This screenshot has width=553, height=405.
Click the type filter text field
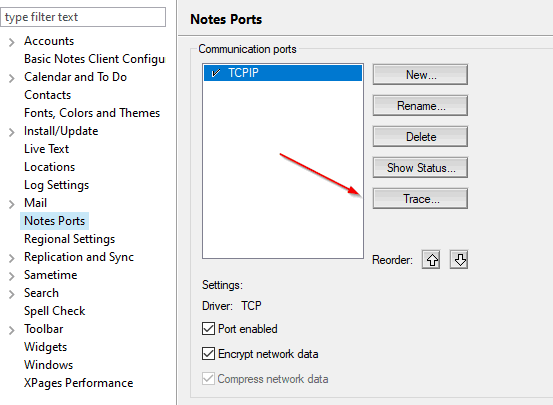pyautogui.click(x=83, y=17)
